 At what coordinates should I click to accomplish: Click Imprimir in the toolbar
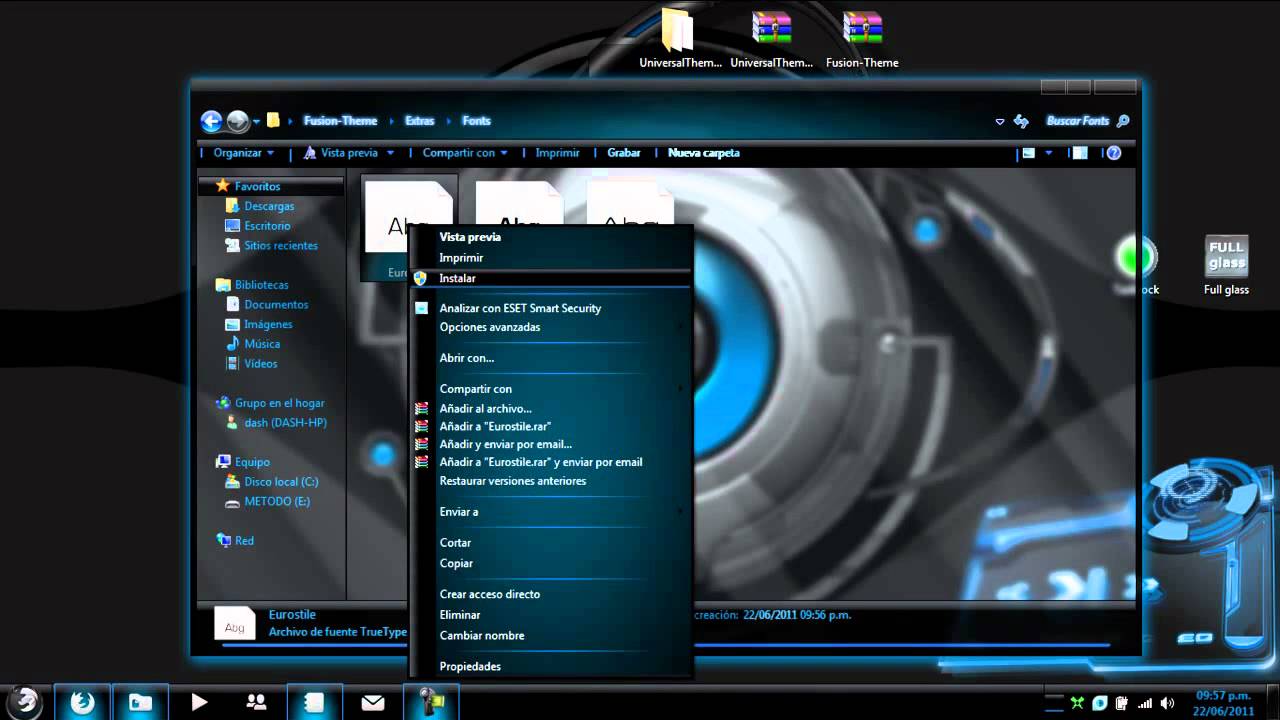(557, 153)
